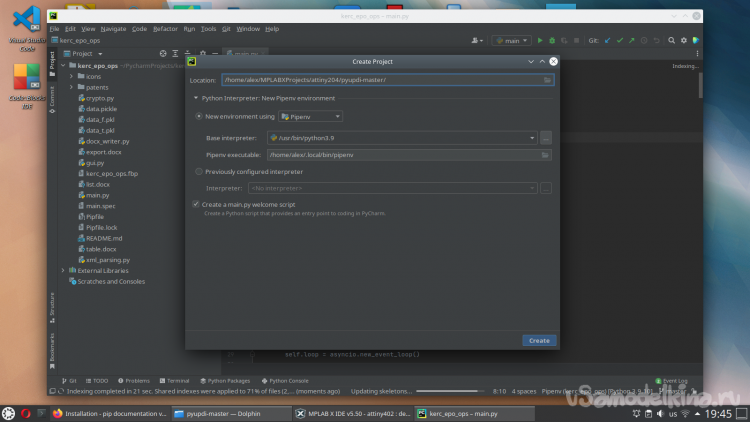
Task: Open main run configuration selector
Action: [511, 41]
